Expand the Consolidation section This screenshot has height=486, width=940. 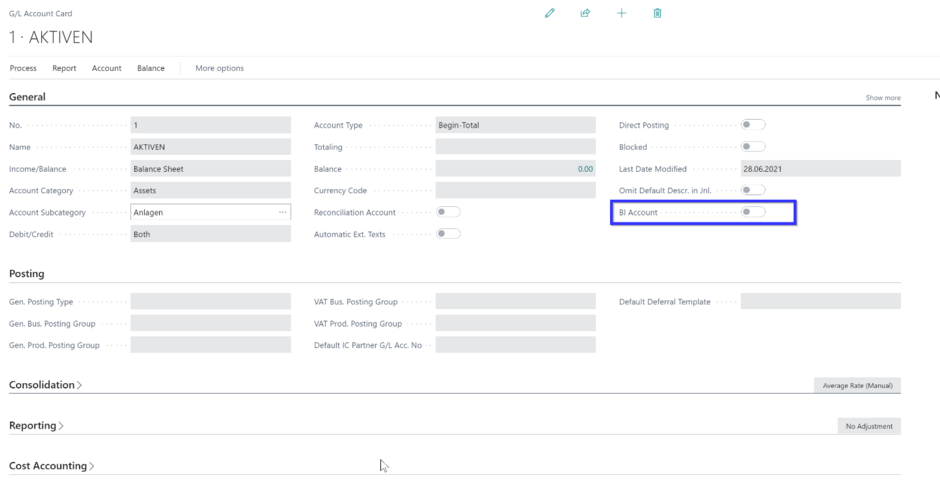click(x=45, y=385)
